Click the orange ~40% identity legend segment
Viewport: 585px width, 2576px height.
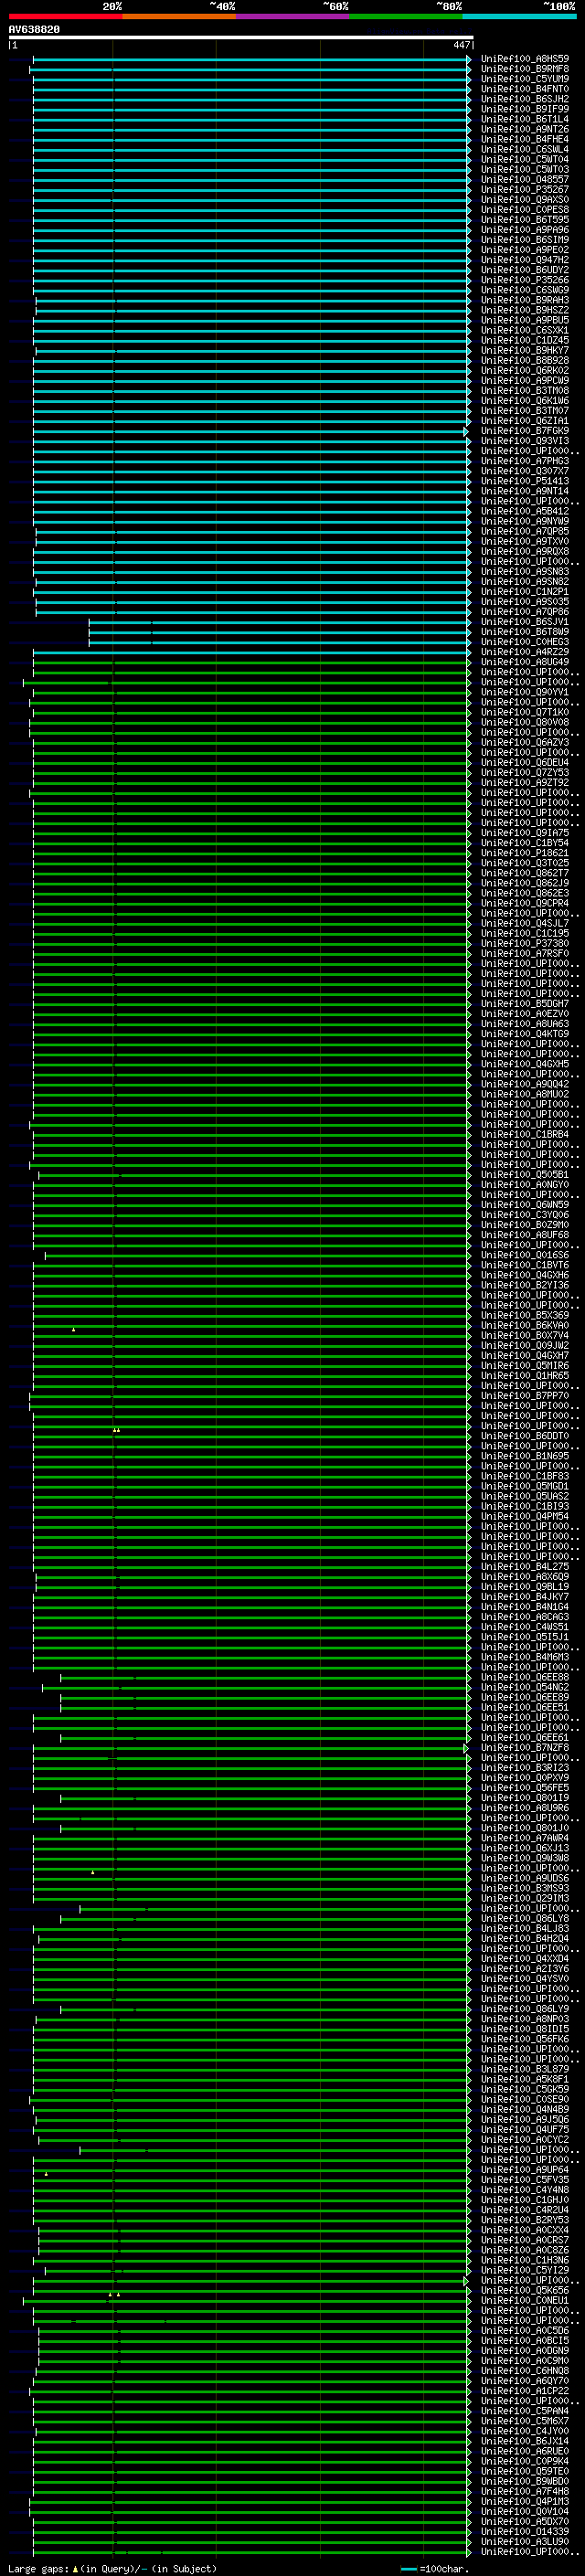click(x=179, y=17)
